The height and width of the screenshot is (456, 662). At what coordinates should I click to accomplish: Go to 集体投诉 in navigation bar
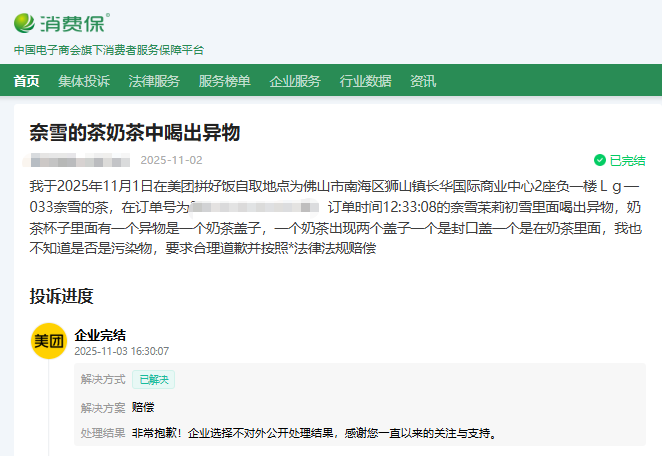click(84, 81)
